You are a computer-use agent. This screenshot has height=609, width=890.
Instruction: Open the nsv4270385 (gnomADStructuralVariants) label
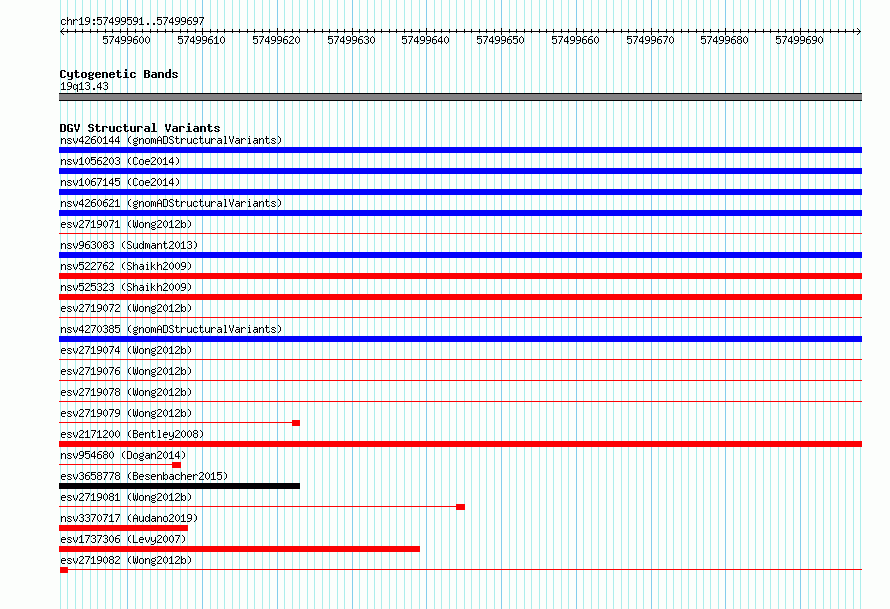click(x=171, y=329)
